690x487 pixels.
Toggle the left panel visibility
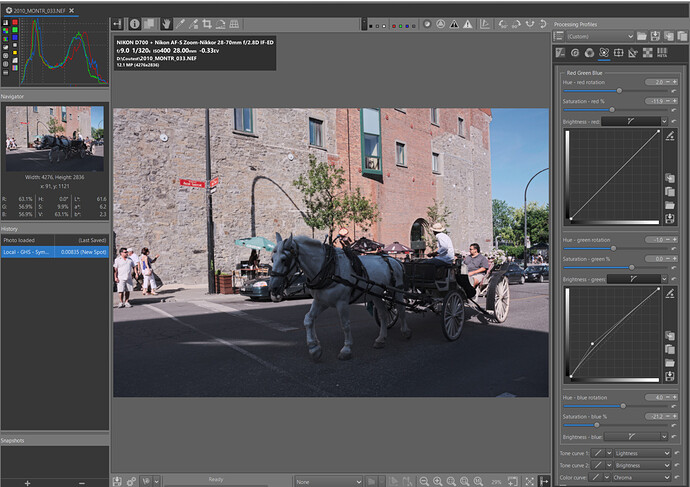pyautogui.click(x=118, y=23)
